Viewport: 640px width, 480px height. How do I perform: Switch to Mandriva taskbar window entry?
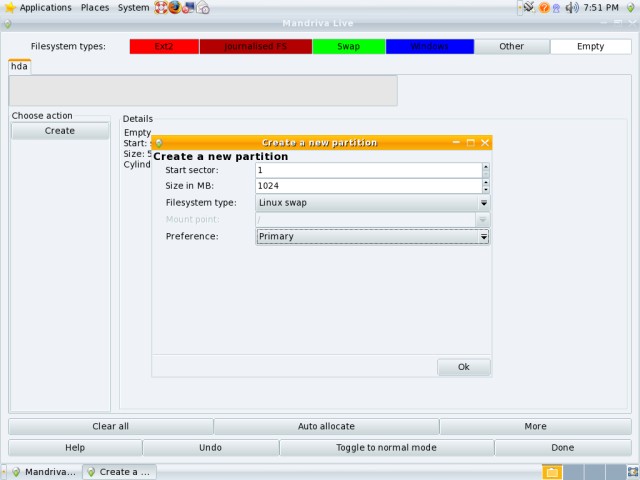point(45,472)
